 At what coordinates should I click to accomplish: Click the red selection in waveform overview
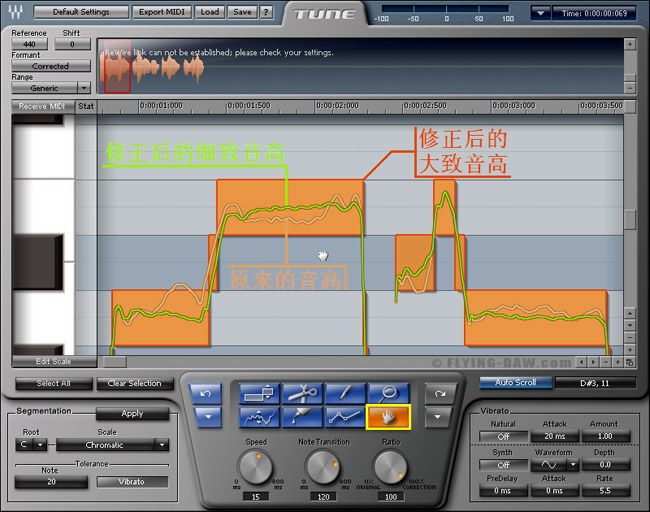tap(117, 67)
